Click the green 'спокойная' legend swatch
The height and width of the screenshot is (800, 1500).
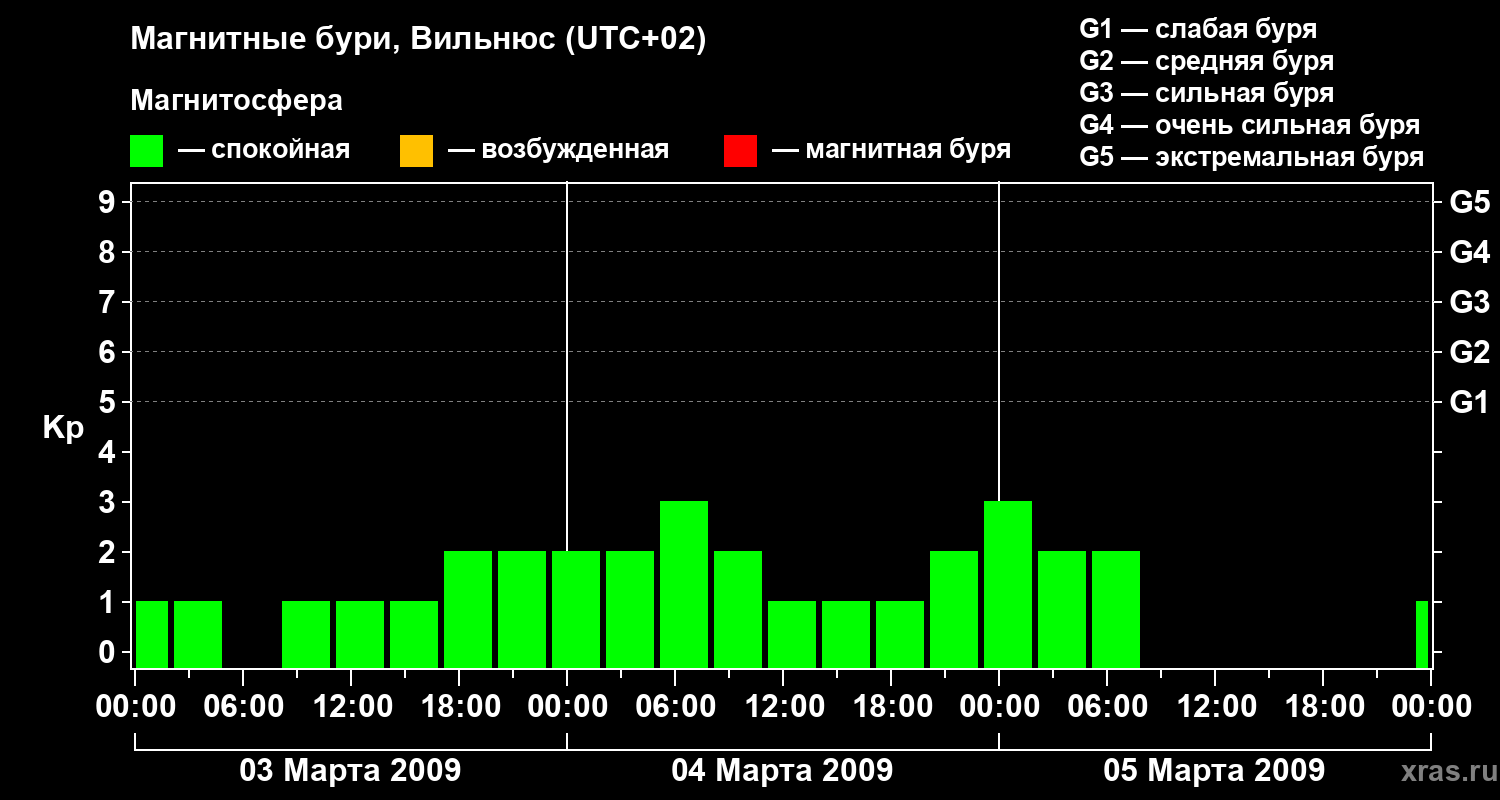point(147,151)
